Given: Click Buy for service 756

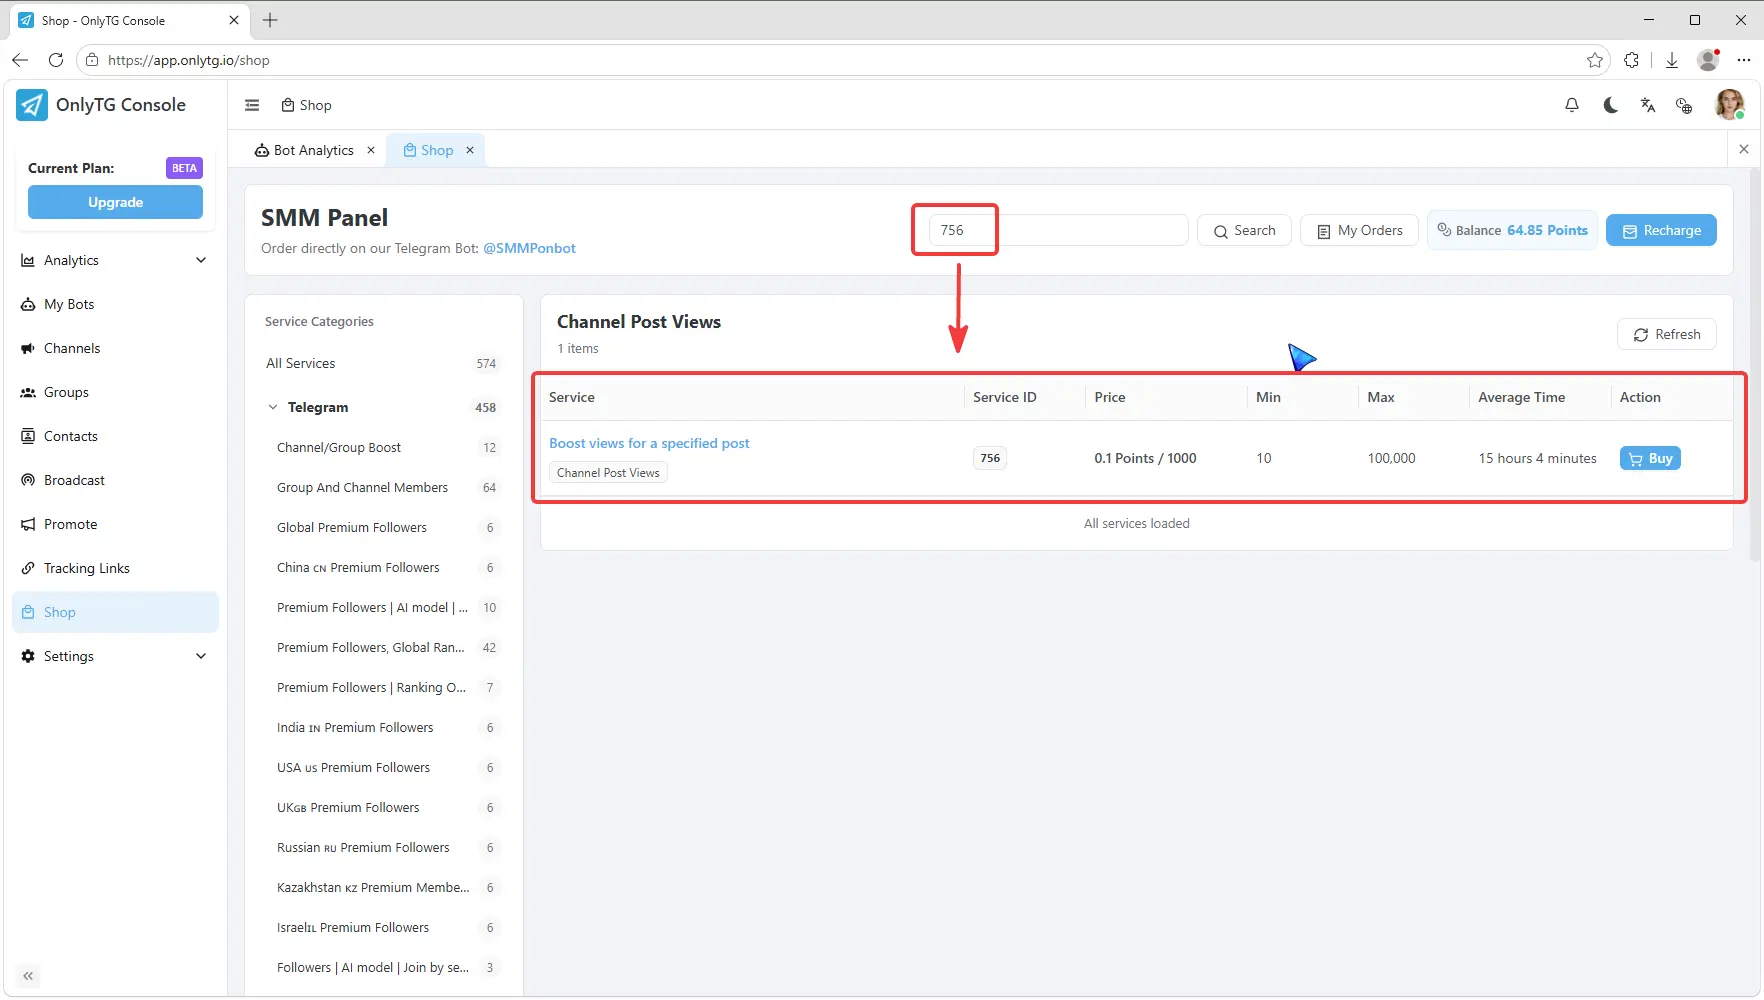Looking at the screenshot, I should (x=1650, y=458).
